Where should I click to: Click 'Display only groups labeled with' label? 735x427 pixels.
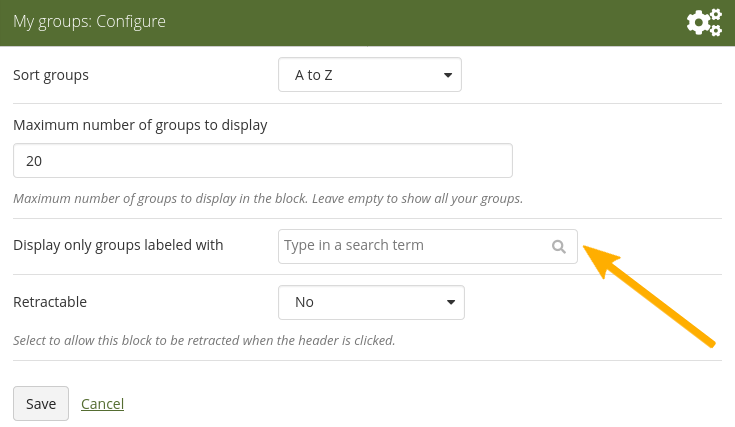tap(118, 245)
